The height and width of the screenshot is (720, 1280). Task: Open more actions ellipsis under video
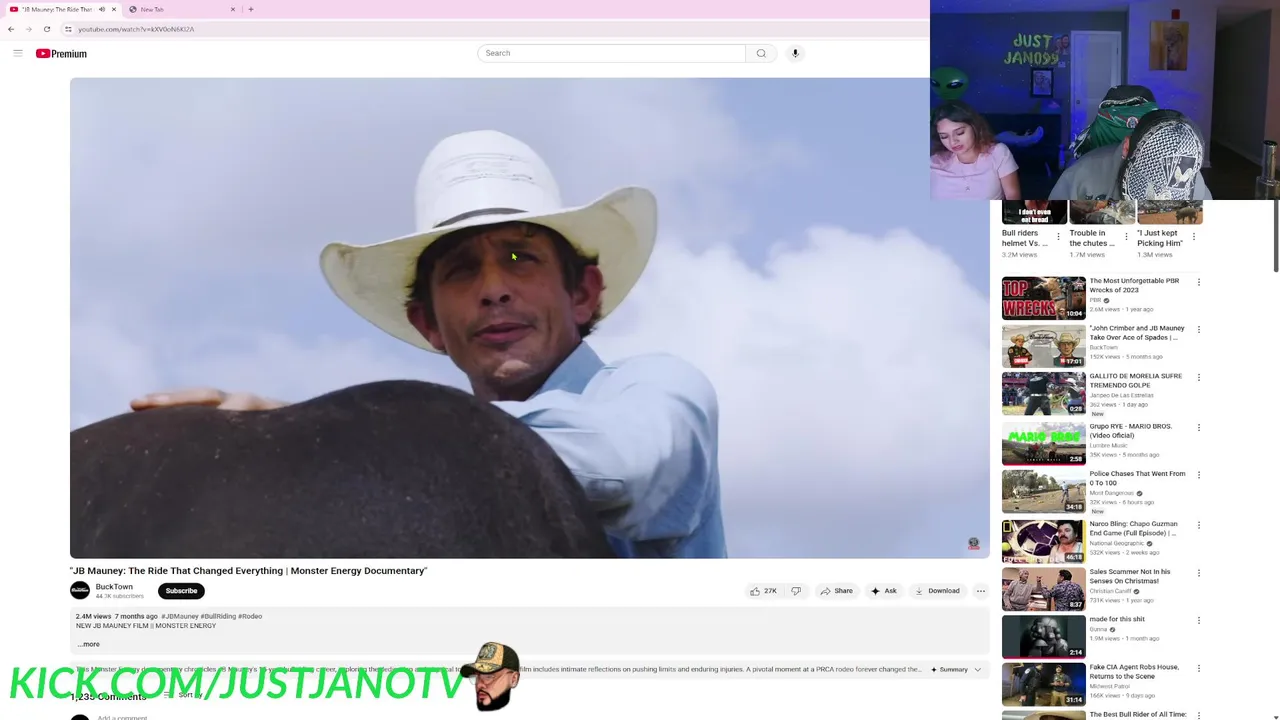pyautogui.click(x=980, y=591)
